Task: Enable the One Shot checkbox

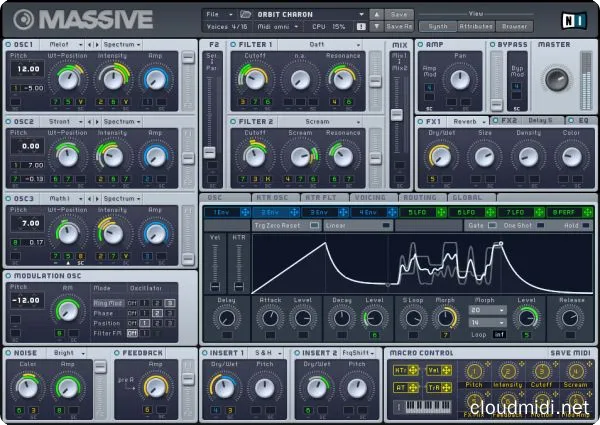Action: [540, 225]
